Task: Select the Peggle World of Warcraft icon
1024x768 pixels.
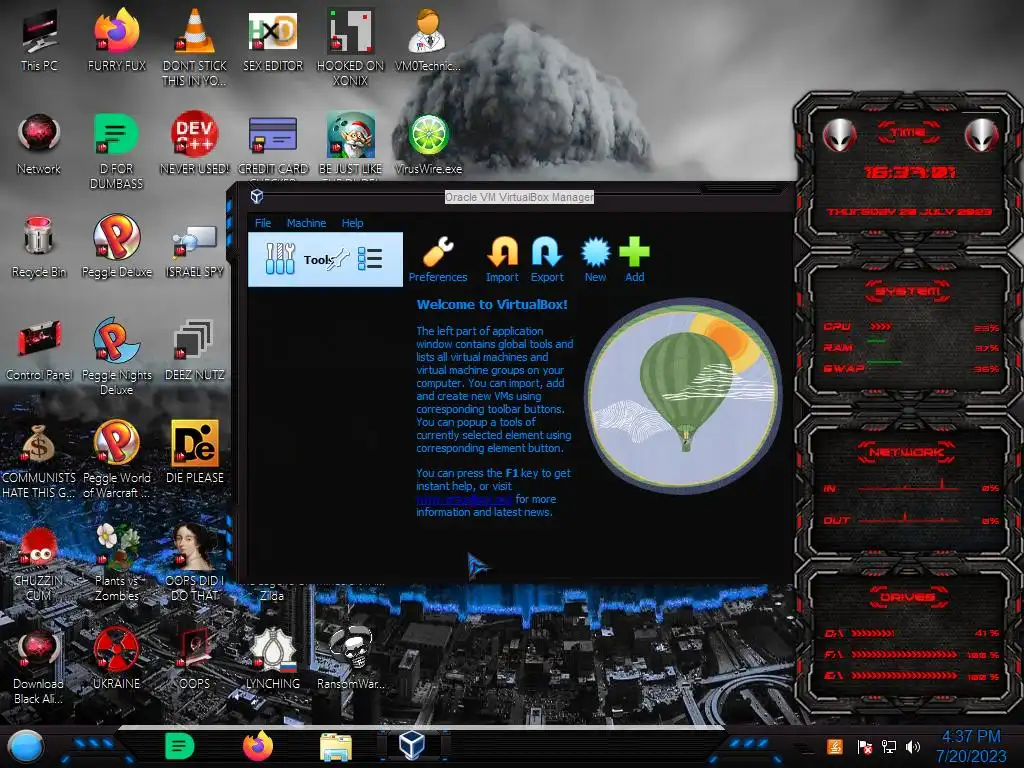Action: (116, 459)
